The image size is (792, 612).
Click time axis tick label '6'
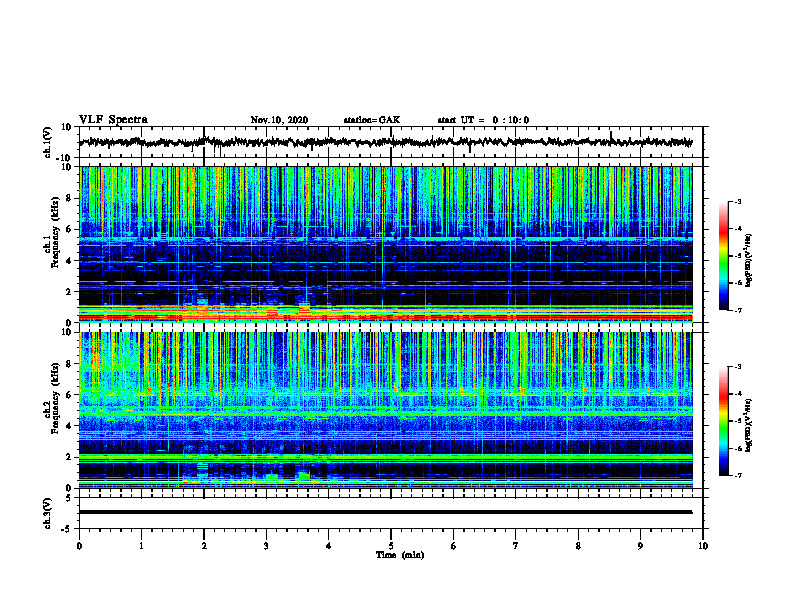[x=453, y=546]
